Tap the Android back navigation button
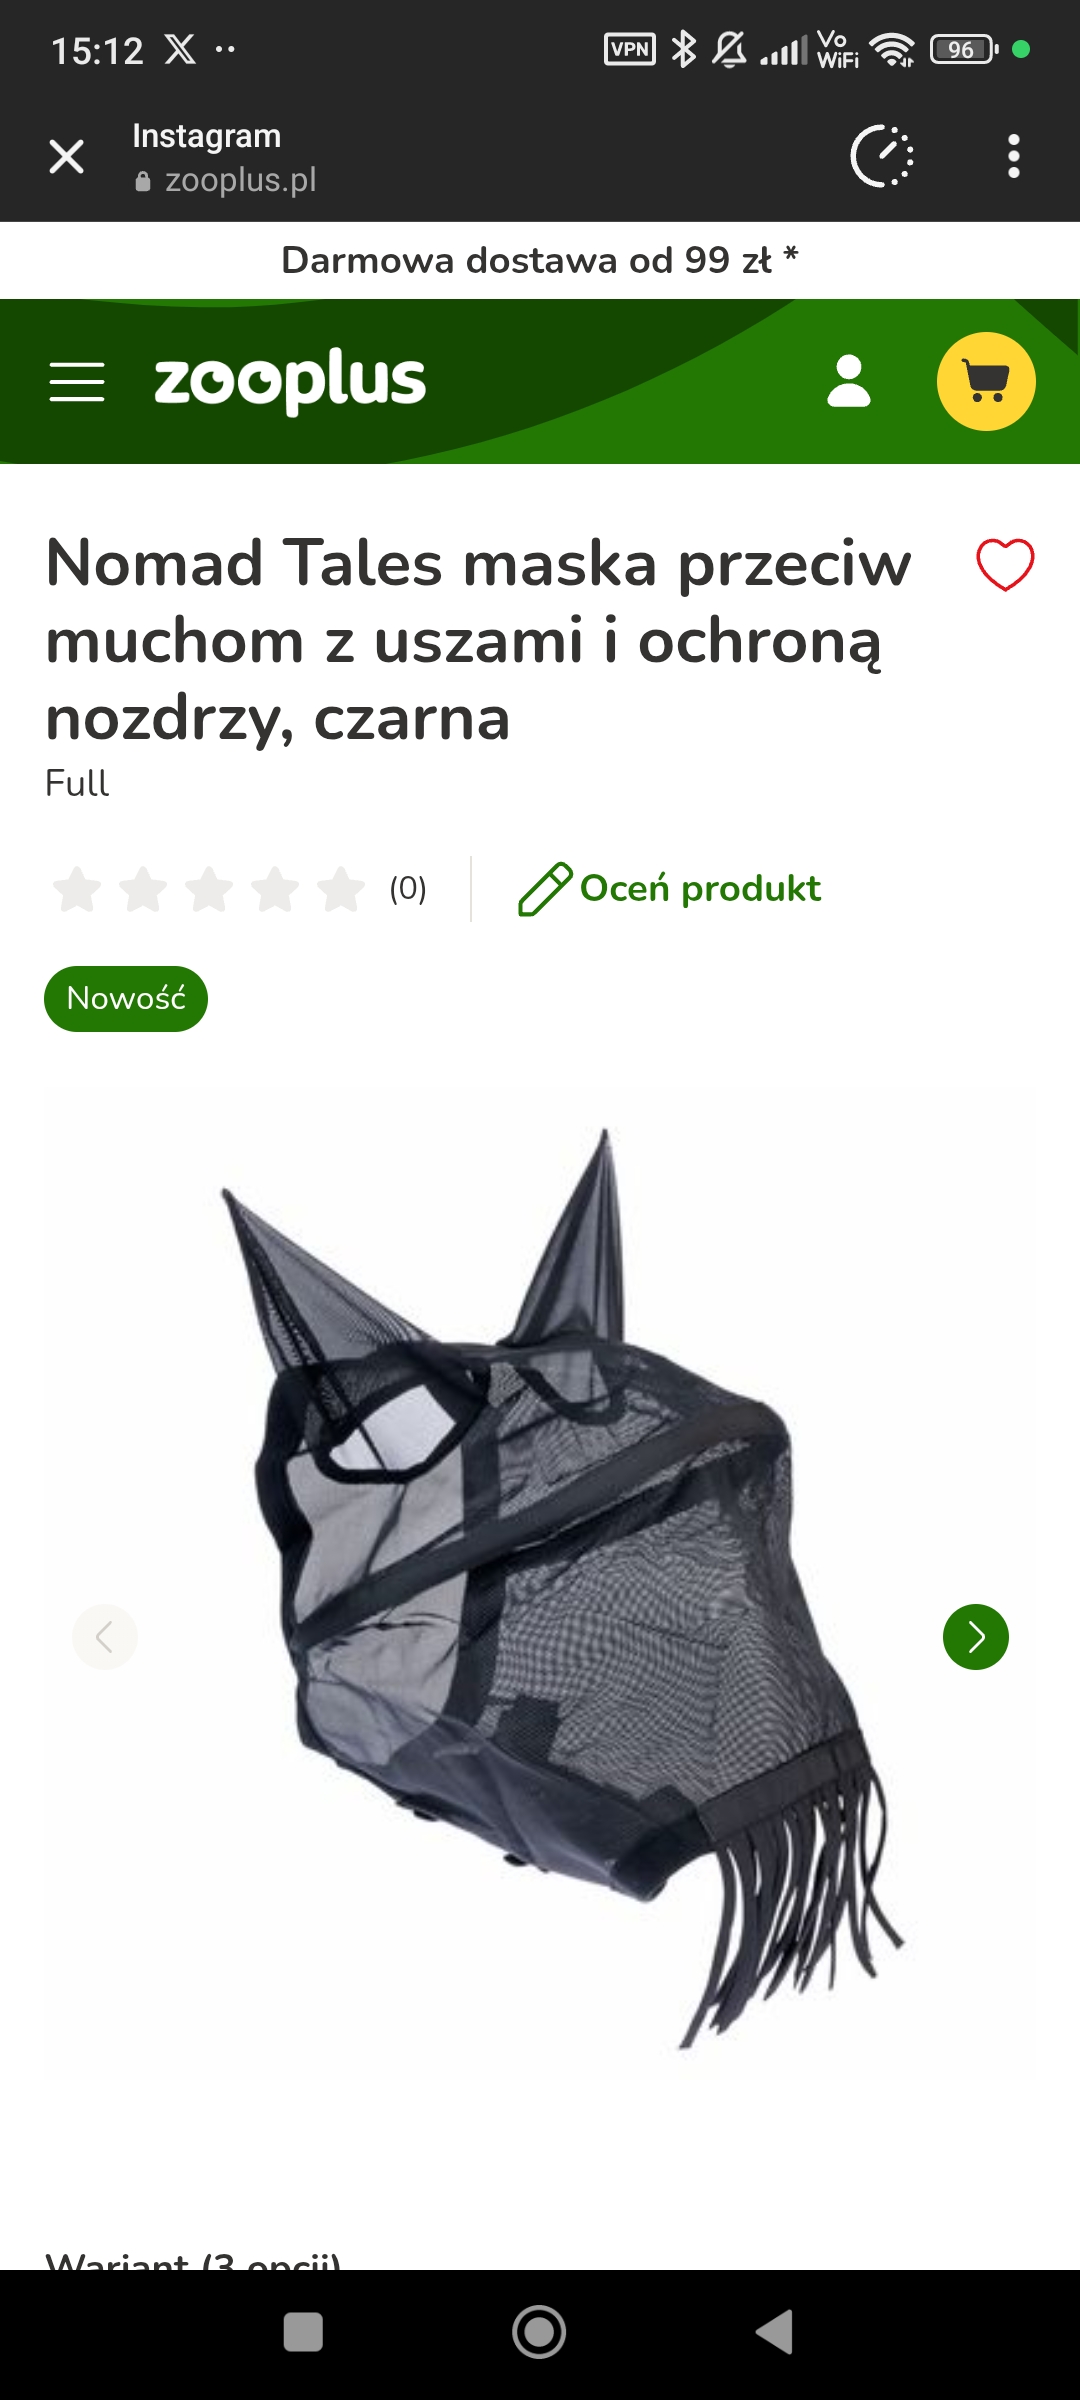Image resolution: width=1080 pixels, height=2400 pixels. coord(775,2333)
